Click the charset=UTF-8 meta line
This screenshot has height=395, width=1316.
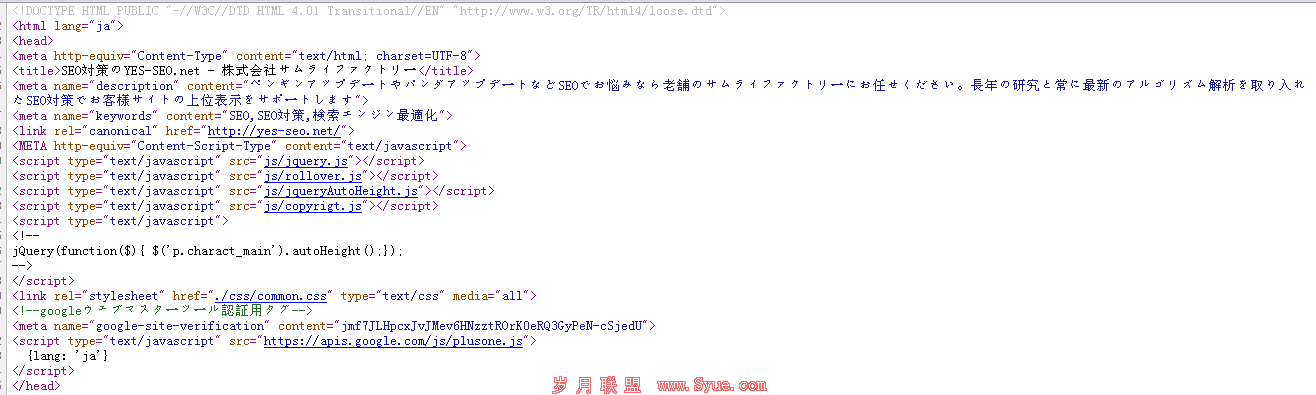click(247, 56)
